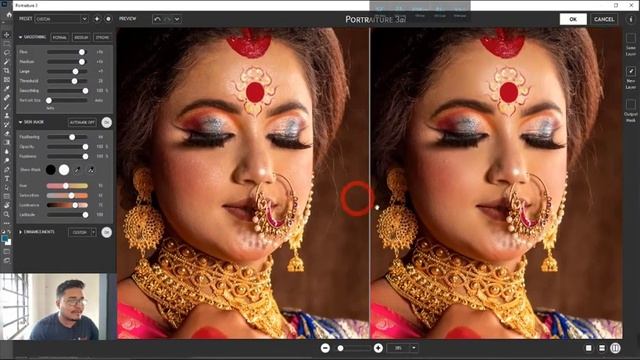Select Photoshop Crop tool

(x=7, y=71)
